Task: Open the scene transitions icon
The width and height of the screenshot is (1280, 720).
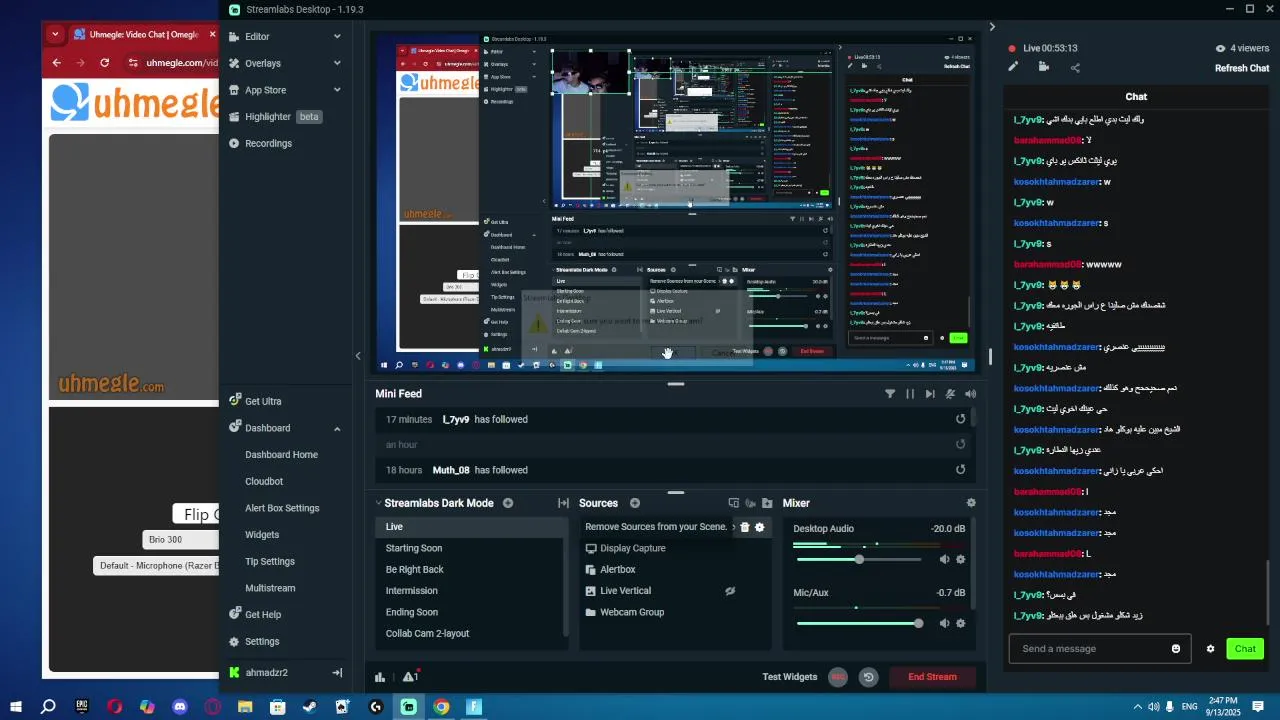Action: [x=563, y=503]
